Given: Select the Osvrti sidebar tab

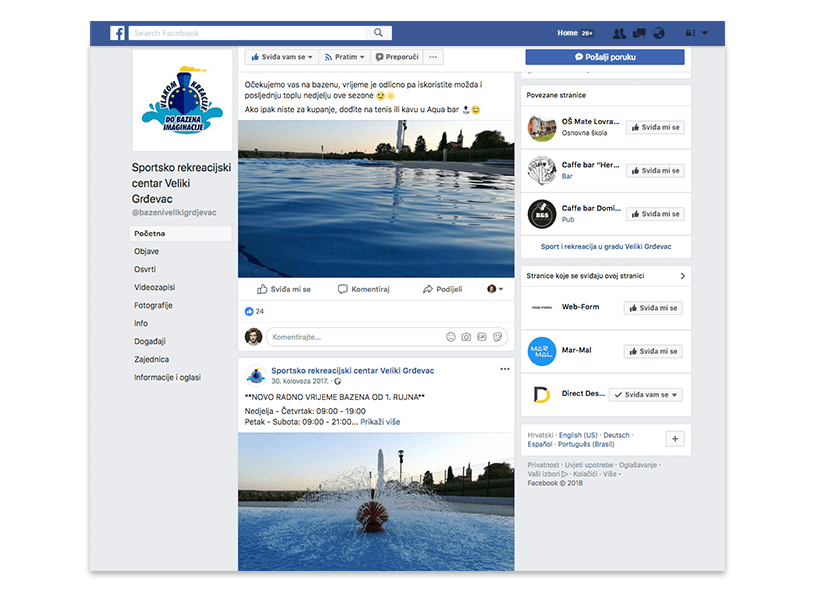Looking at the screenshot, I should 145,269.
